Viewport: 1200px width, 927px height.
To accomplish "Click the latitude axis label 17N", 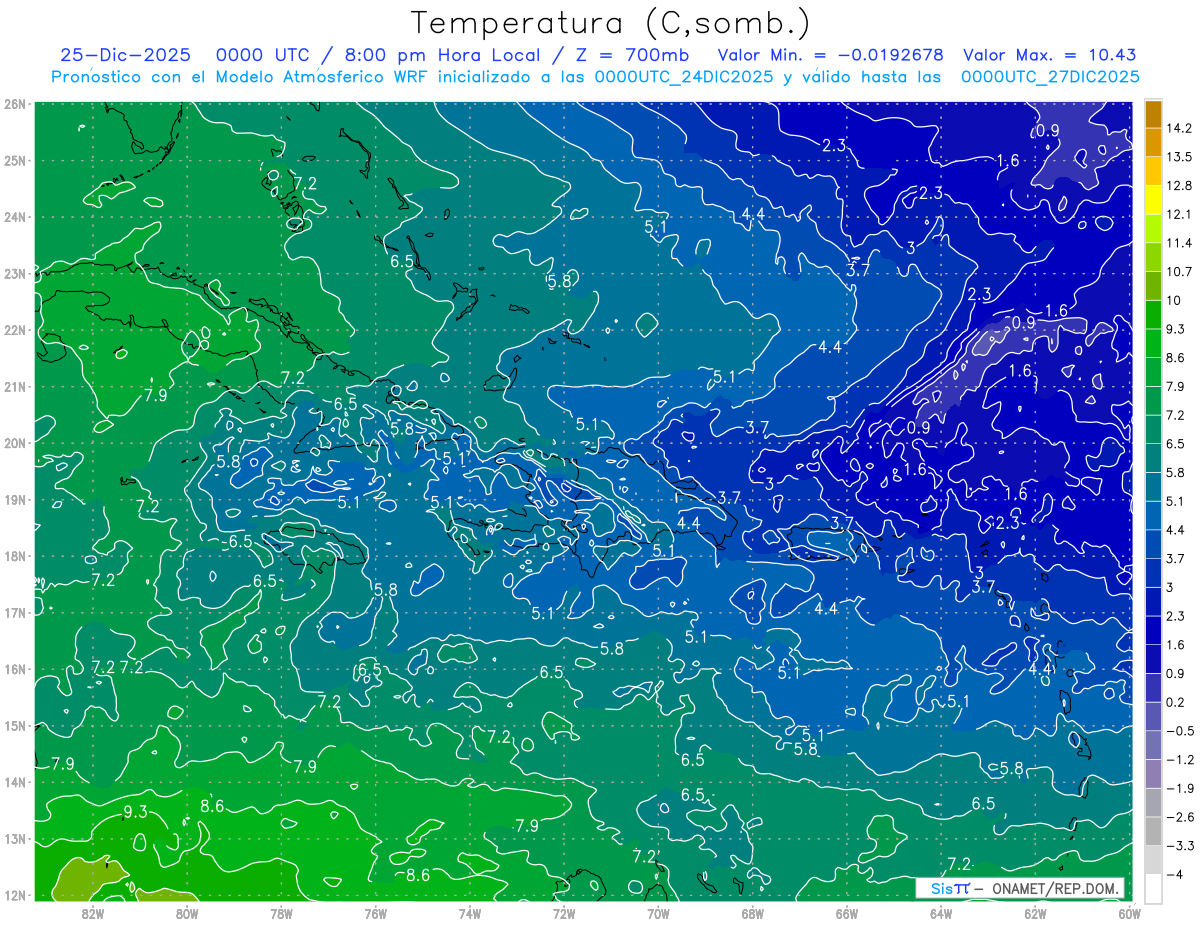I will pos(14,612).
